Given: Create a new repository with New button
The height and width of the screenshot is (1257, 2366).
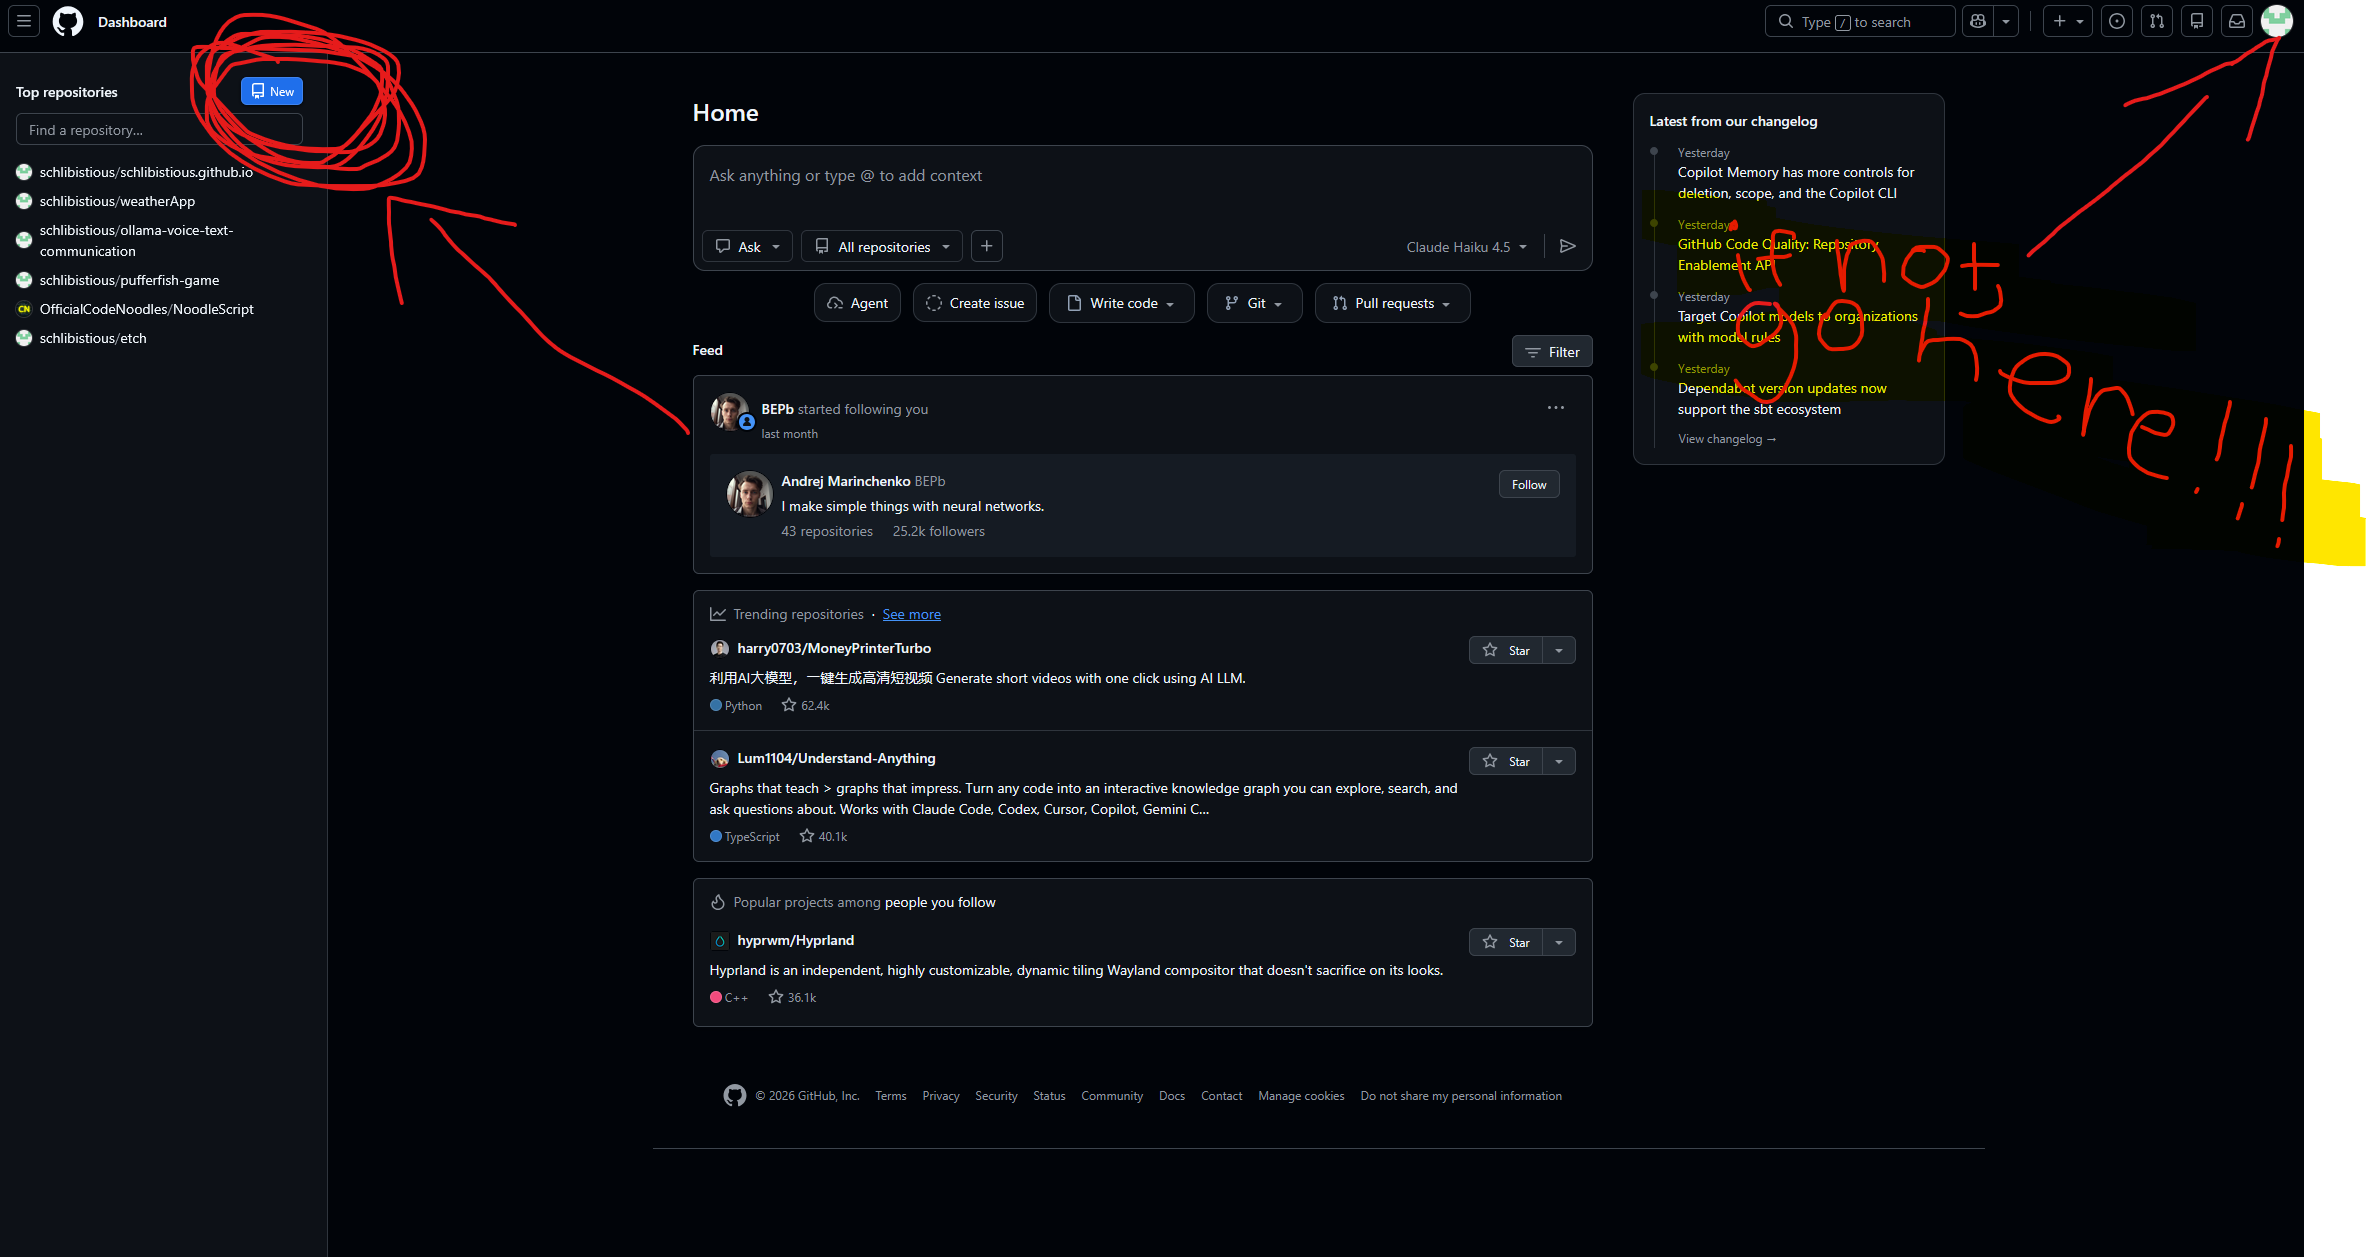Looking at the screenshot, I should pyautogui.click(x=272, y=91).
